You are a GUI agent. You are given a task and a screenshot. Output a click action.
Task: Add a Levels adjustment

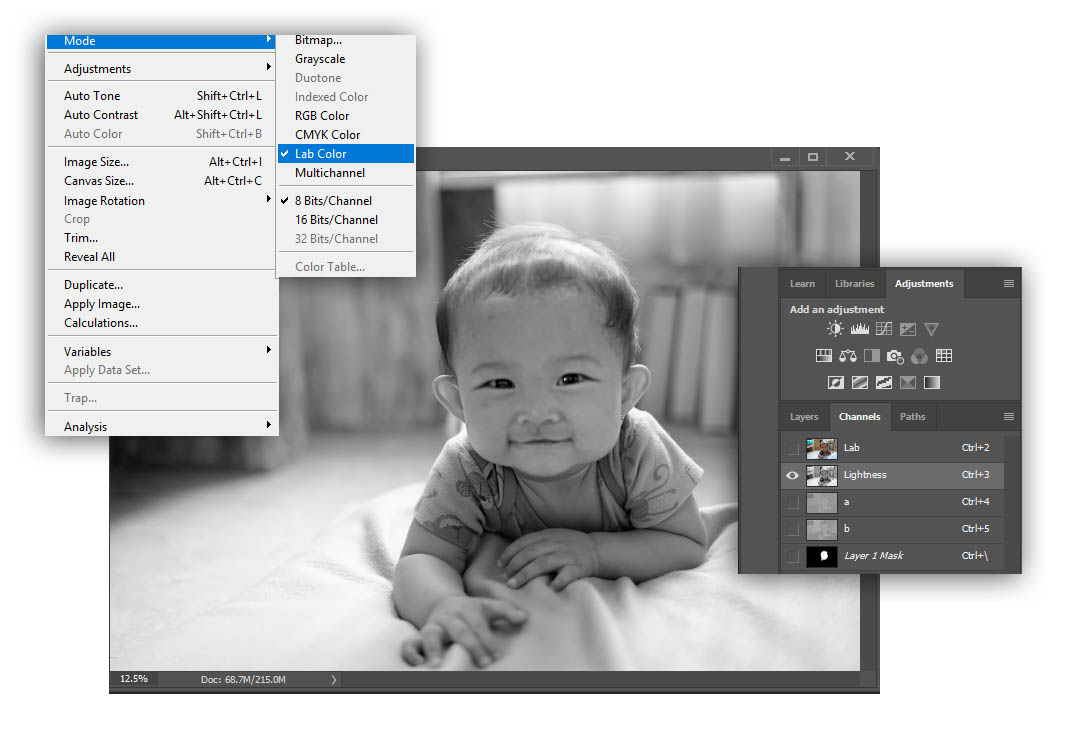859,329
